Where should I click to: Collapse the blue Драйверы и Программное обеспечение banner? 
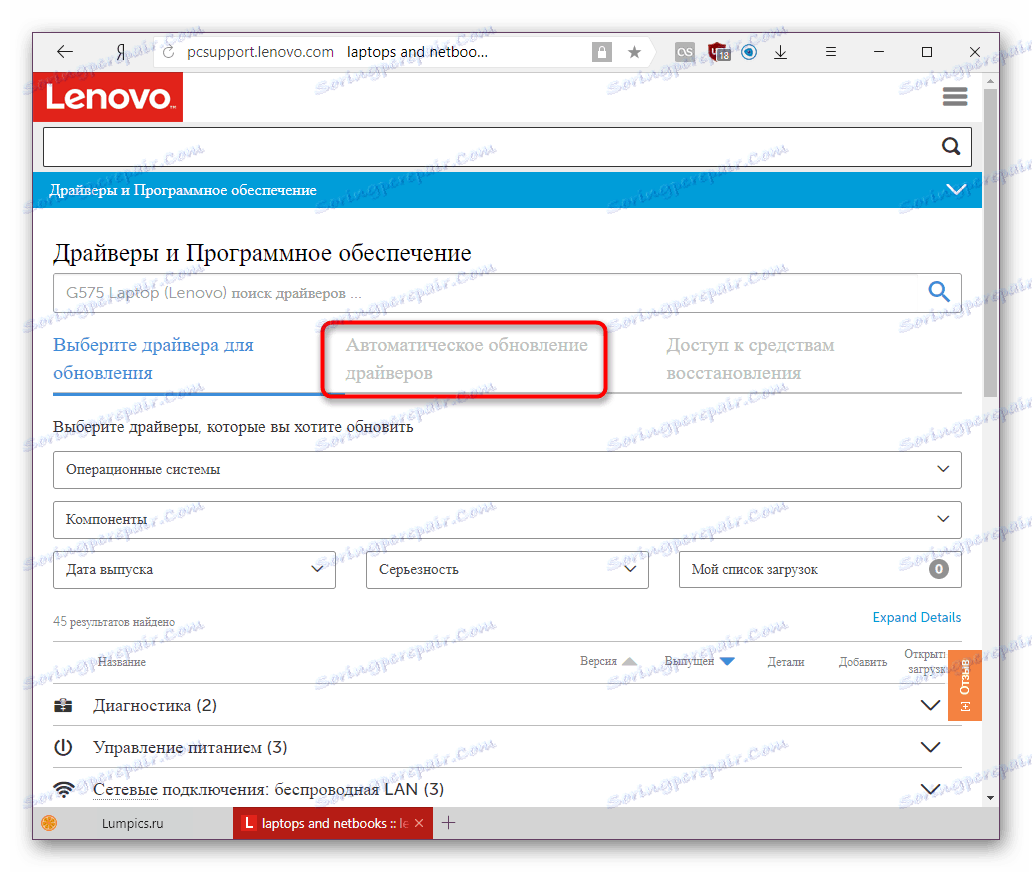click(955, 188)
